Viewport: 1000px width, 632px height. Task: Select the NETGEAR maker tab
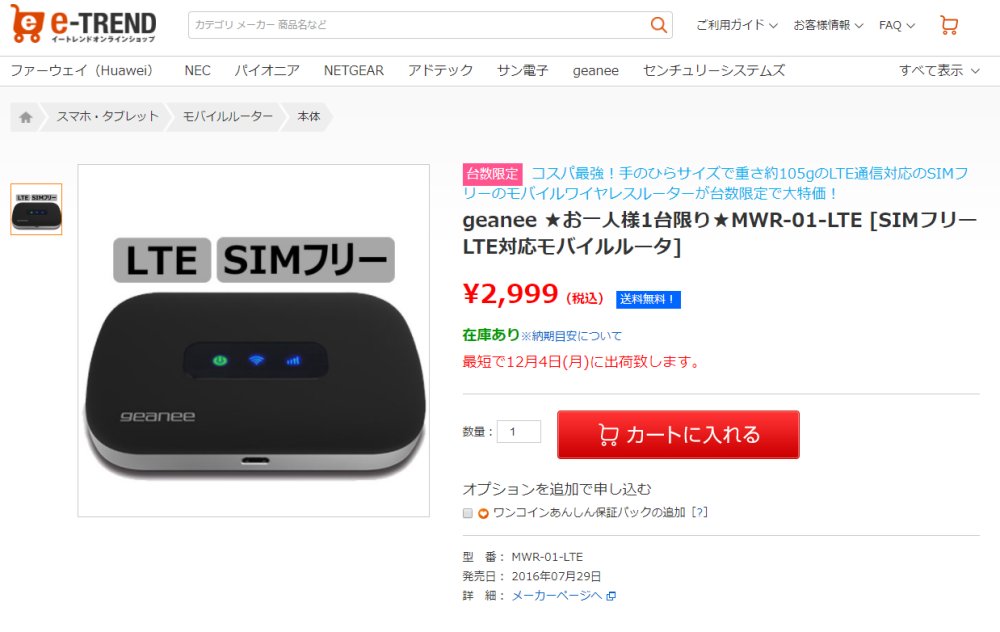[354, 70]
